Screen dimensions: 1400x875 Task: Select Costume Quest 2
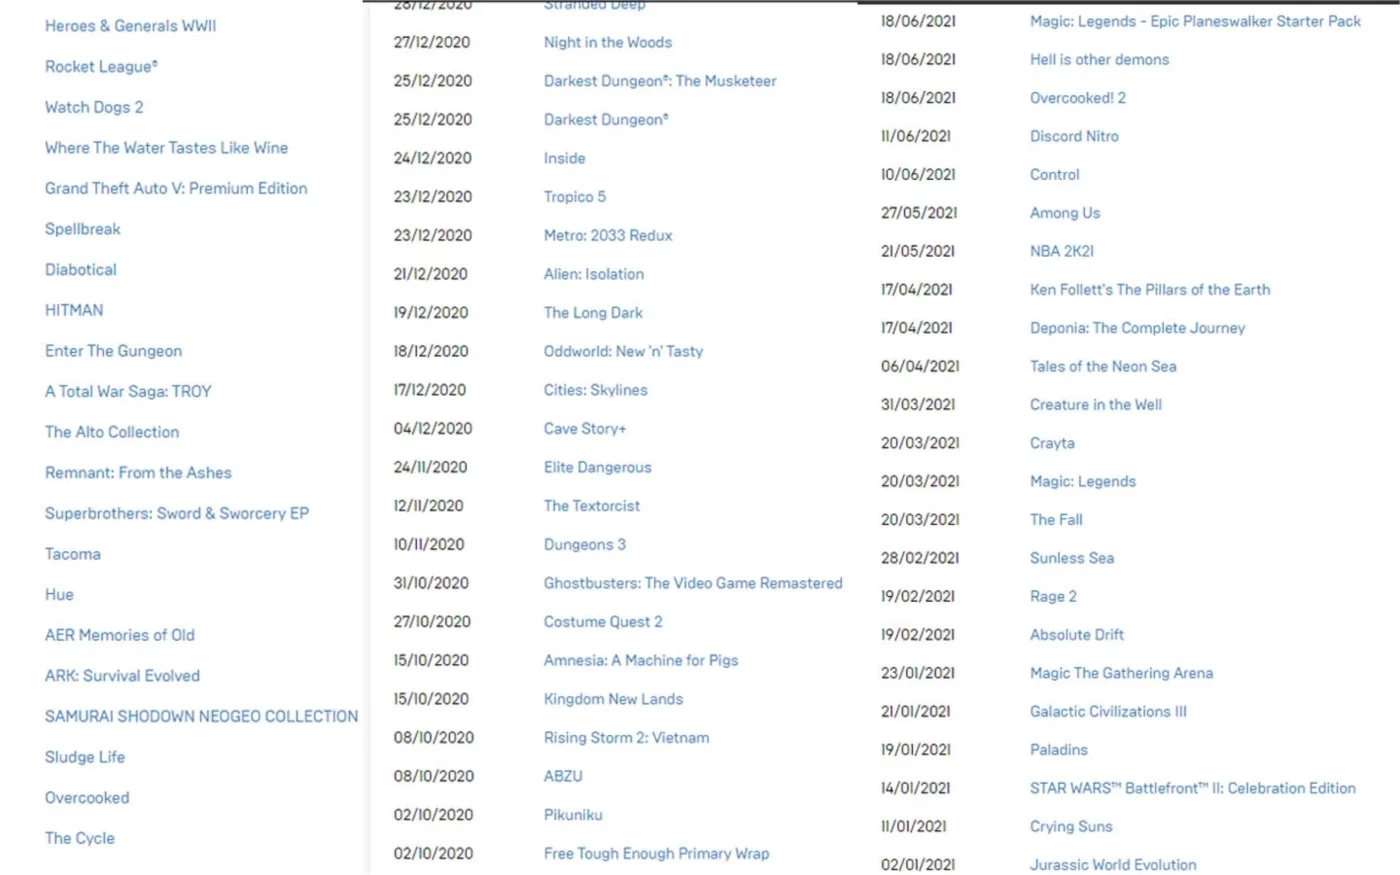tap(603, 622)
